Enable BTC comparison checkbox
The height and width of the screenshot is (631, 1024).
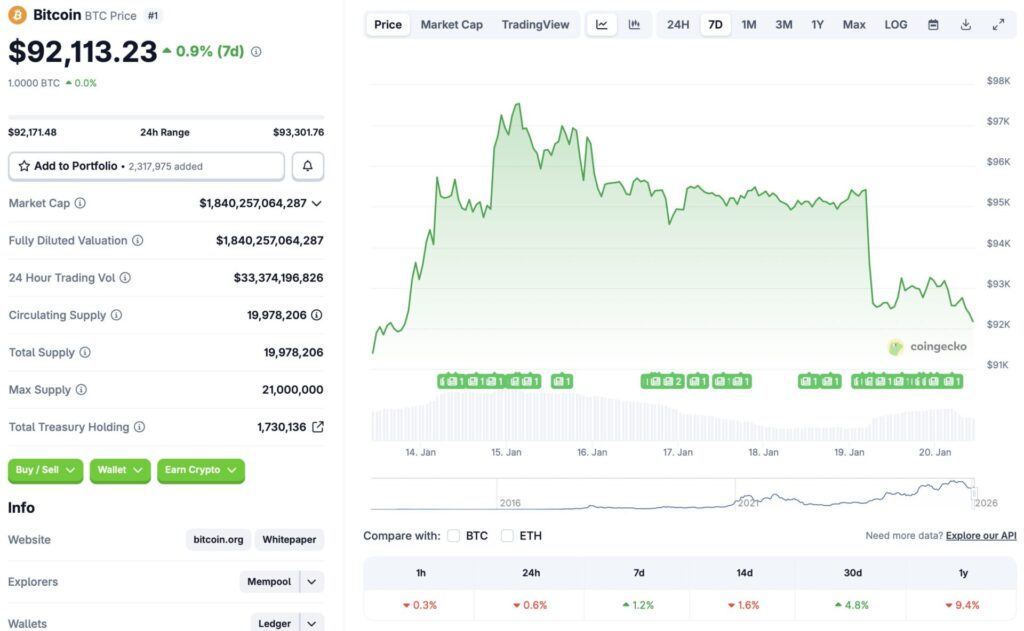coord(454,535)
